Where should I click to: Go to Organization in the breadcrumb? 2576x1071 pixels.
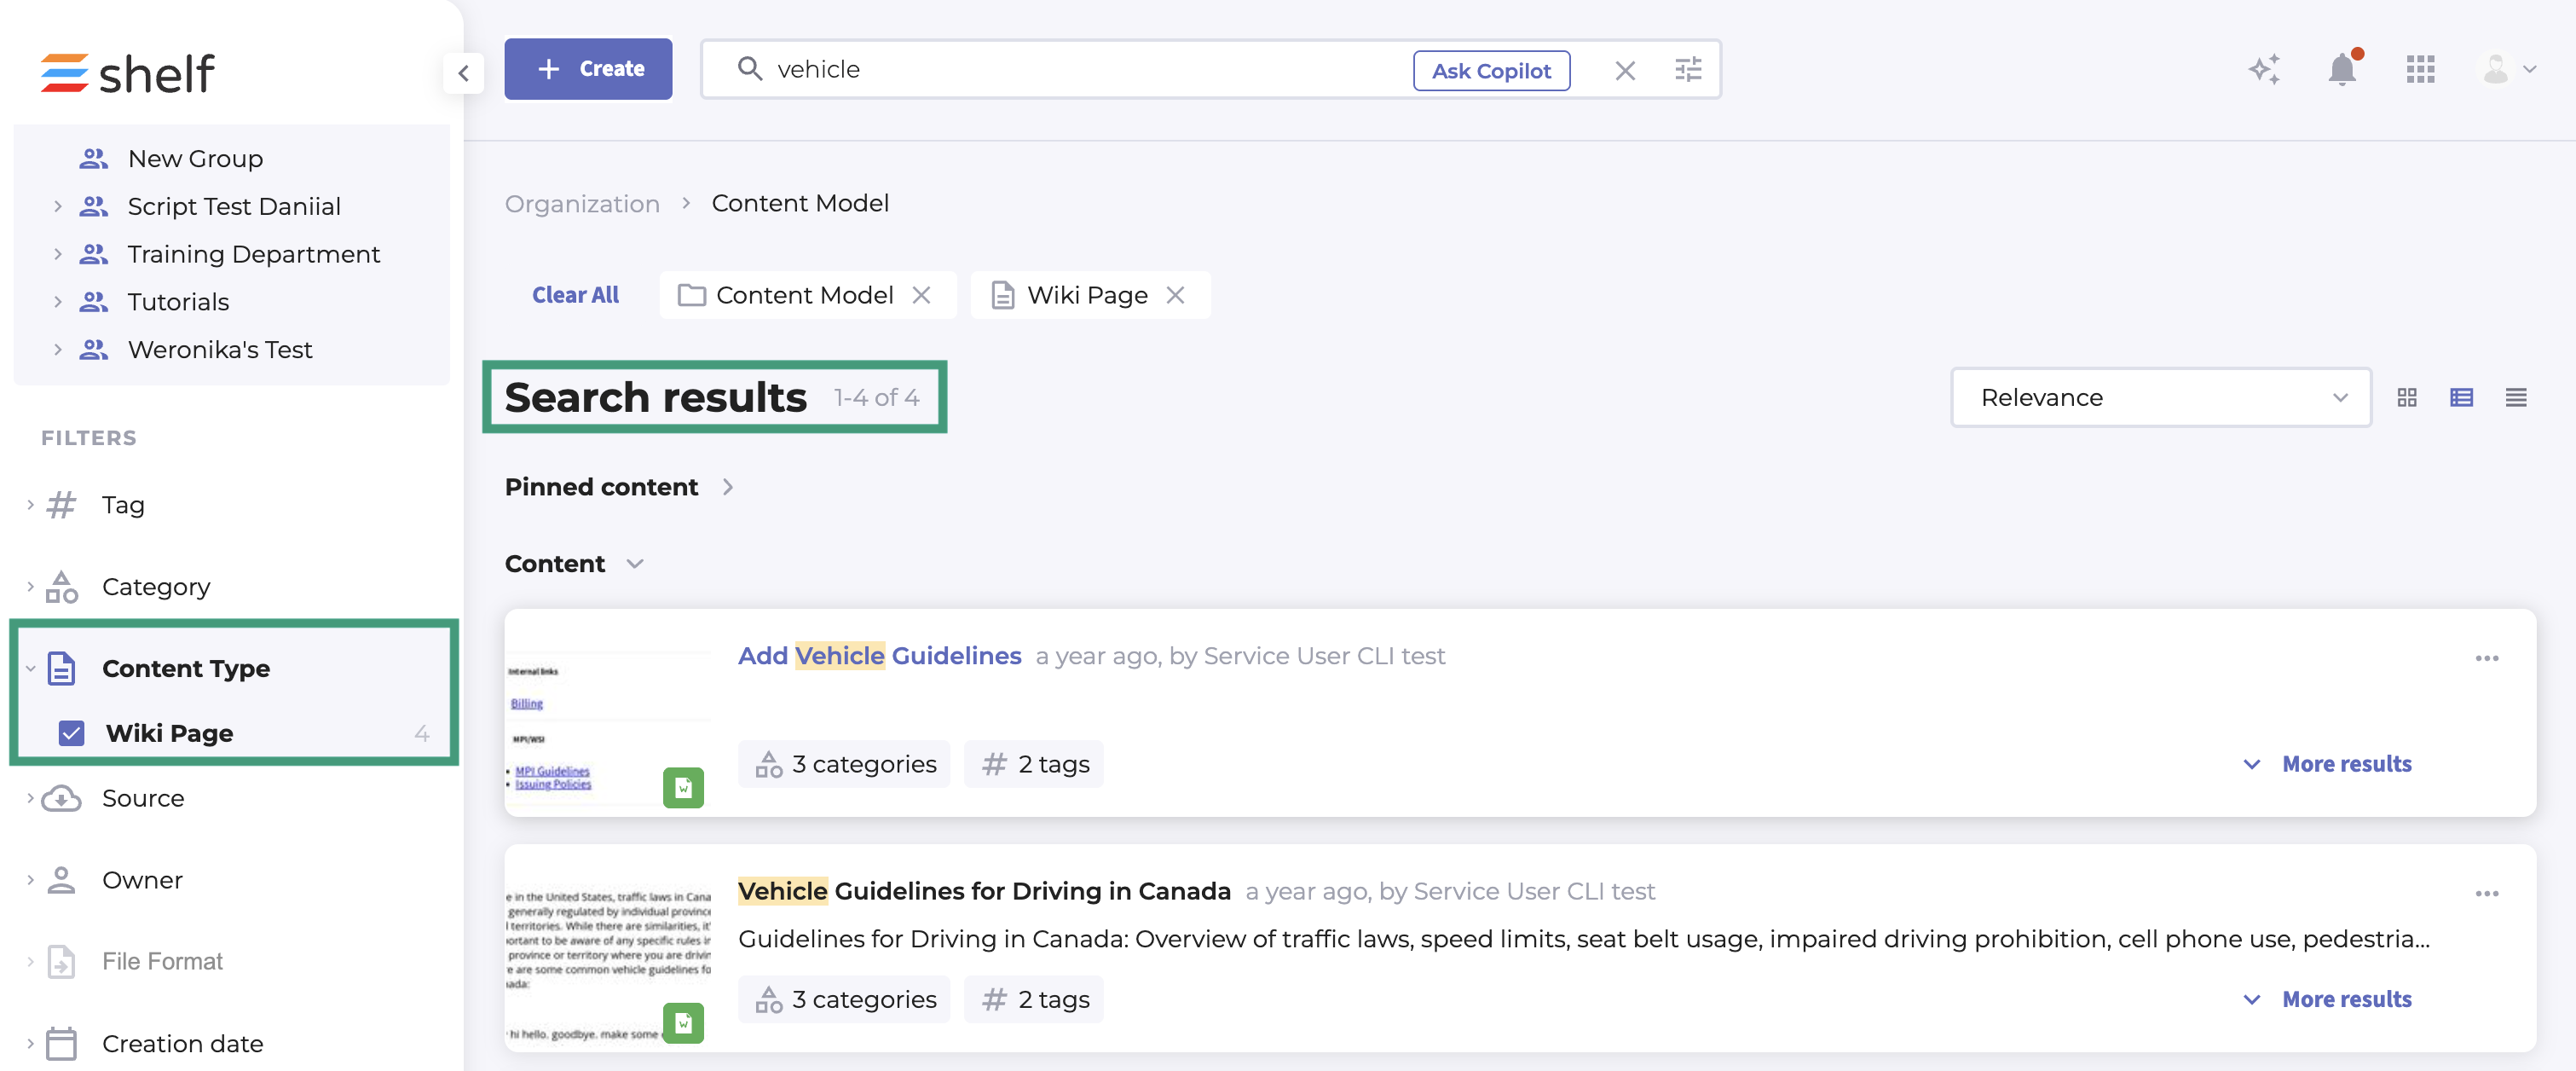pyautogui.click(x=582, y=204)
